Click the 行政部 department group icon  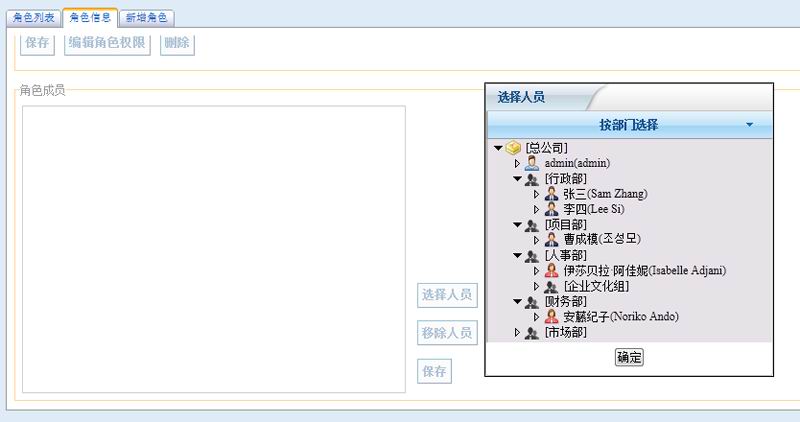[532, 179]
